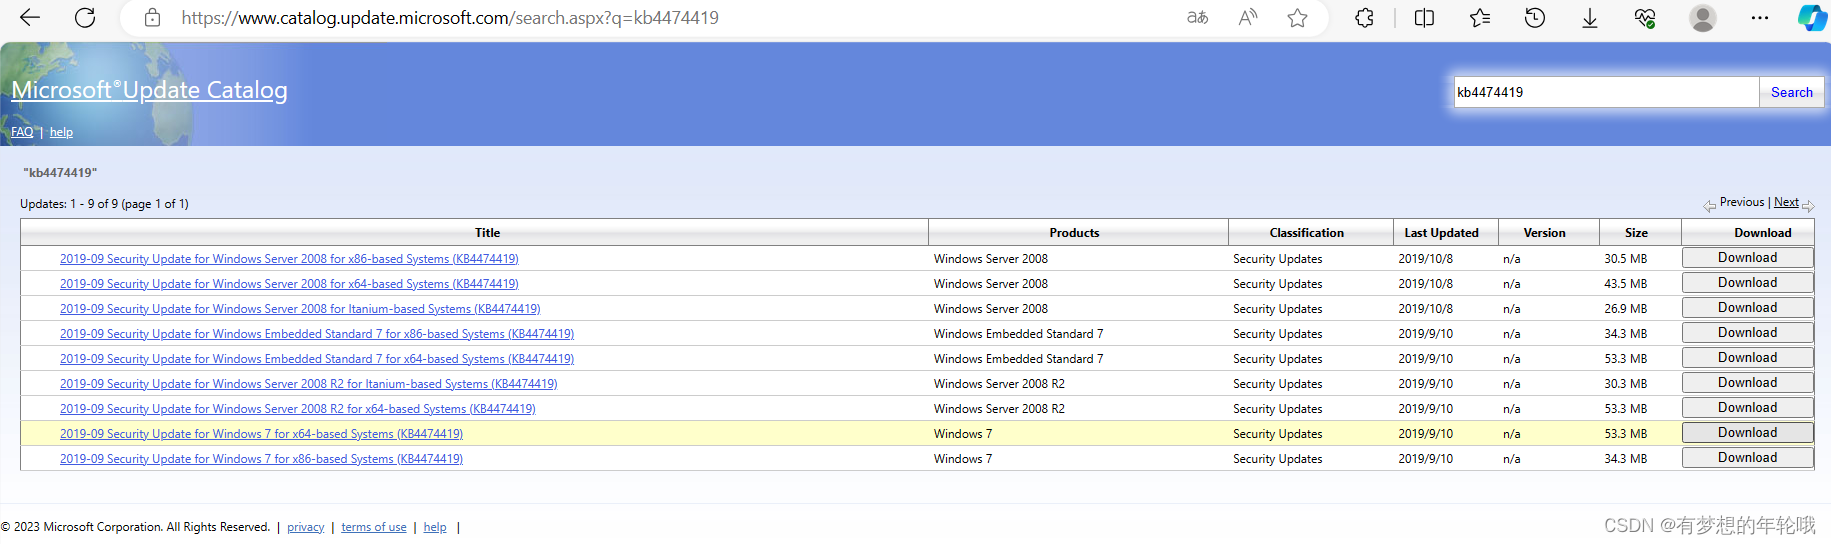Screen dimensions: 1831x544
Task: Open the favorites list icon
Action: click(1480, 17)
